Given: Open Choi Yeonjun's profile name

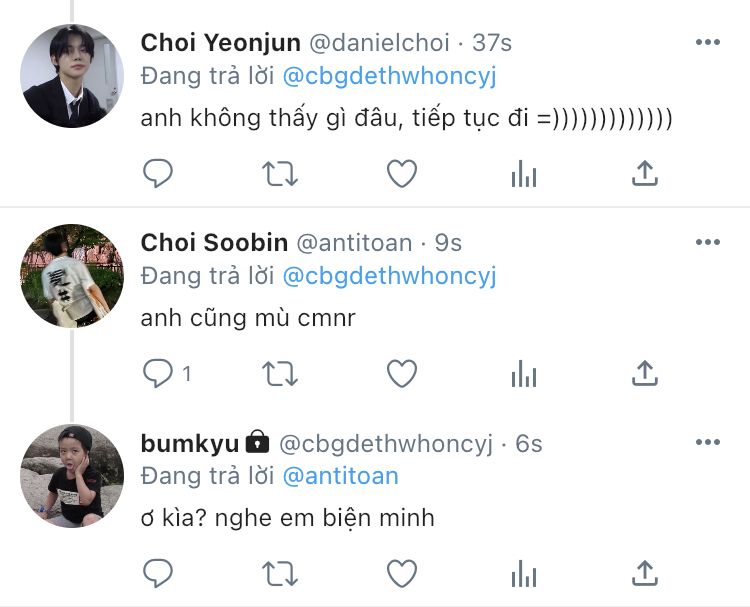Looking at the screenshot, I should [221, 43].
